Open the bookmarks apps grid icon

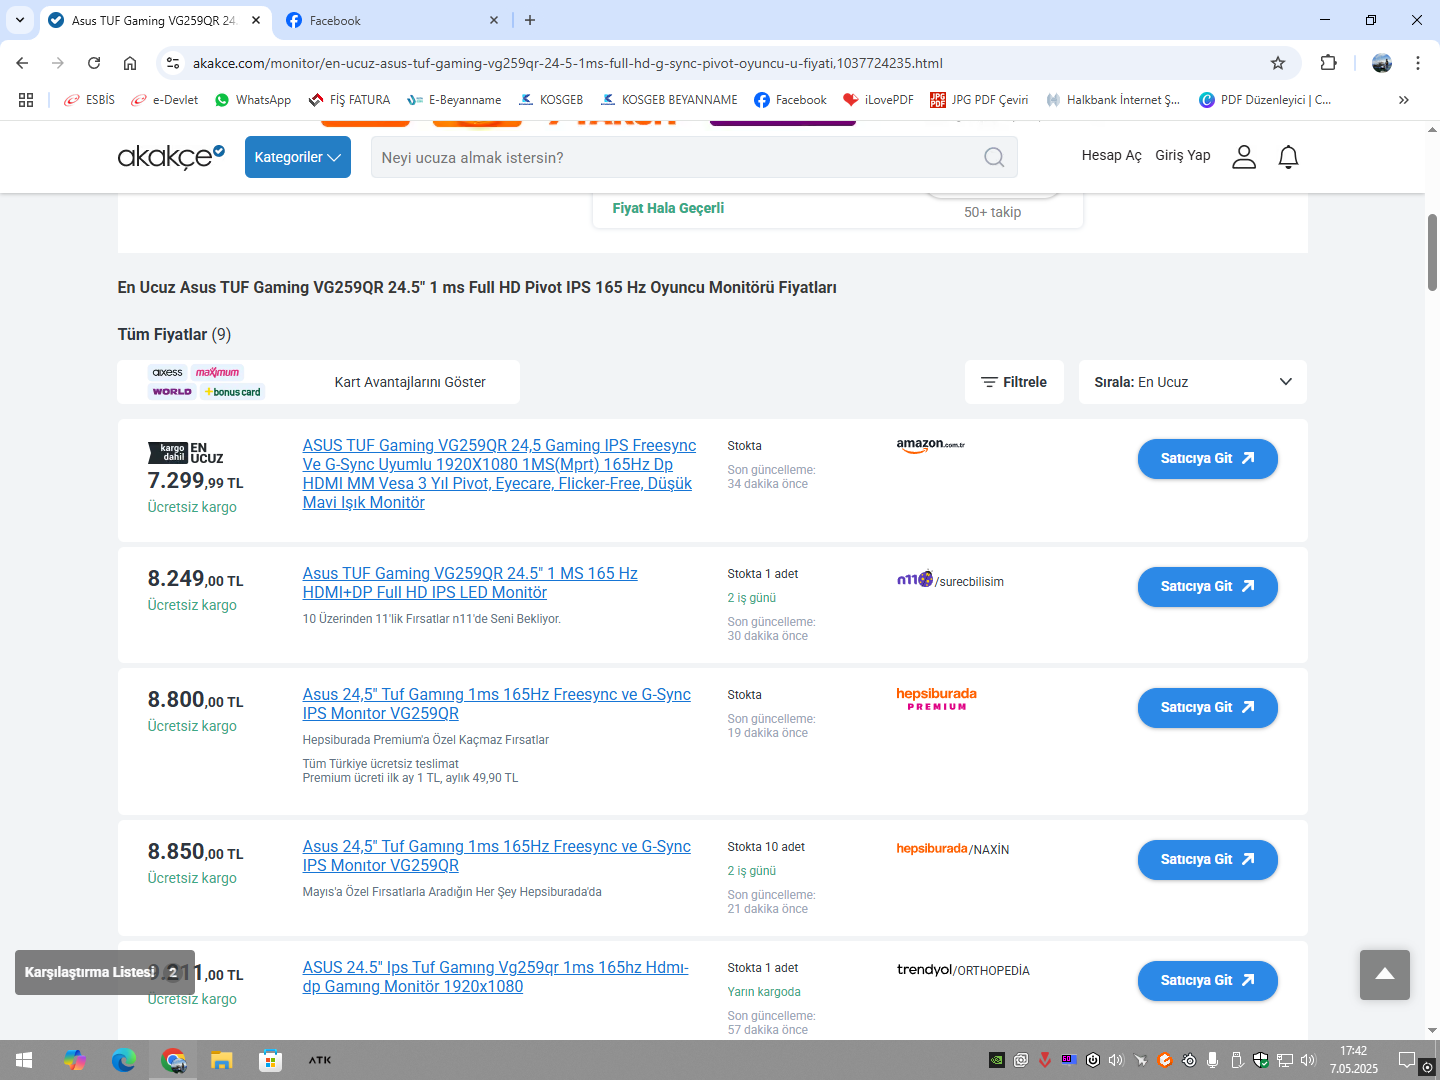[26, 100]
